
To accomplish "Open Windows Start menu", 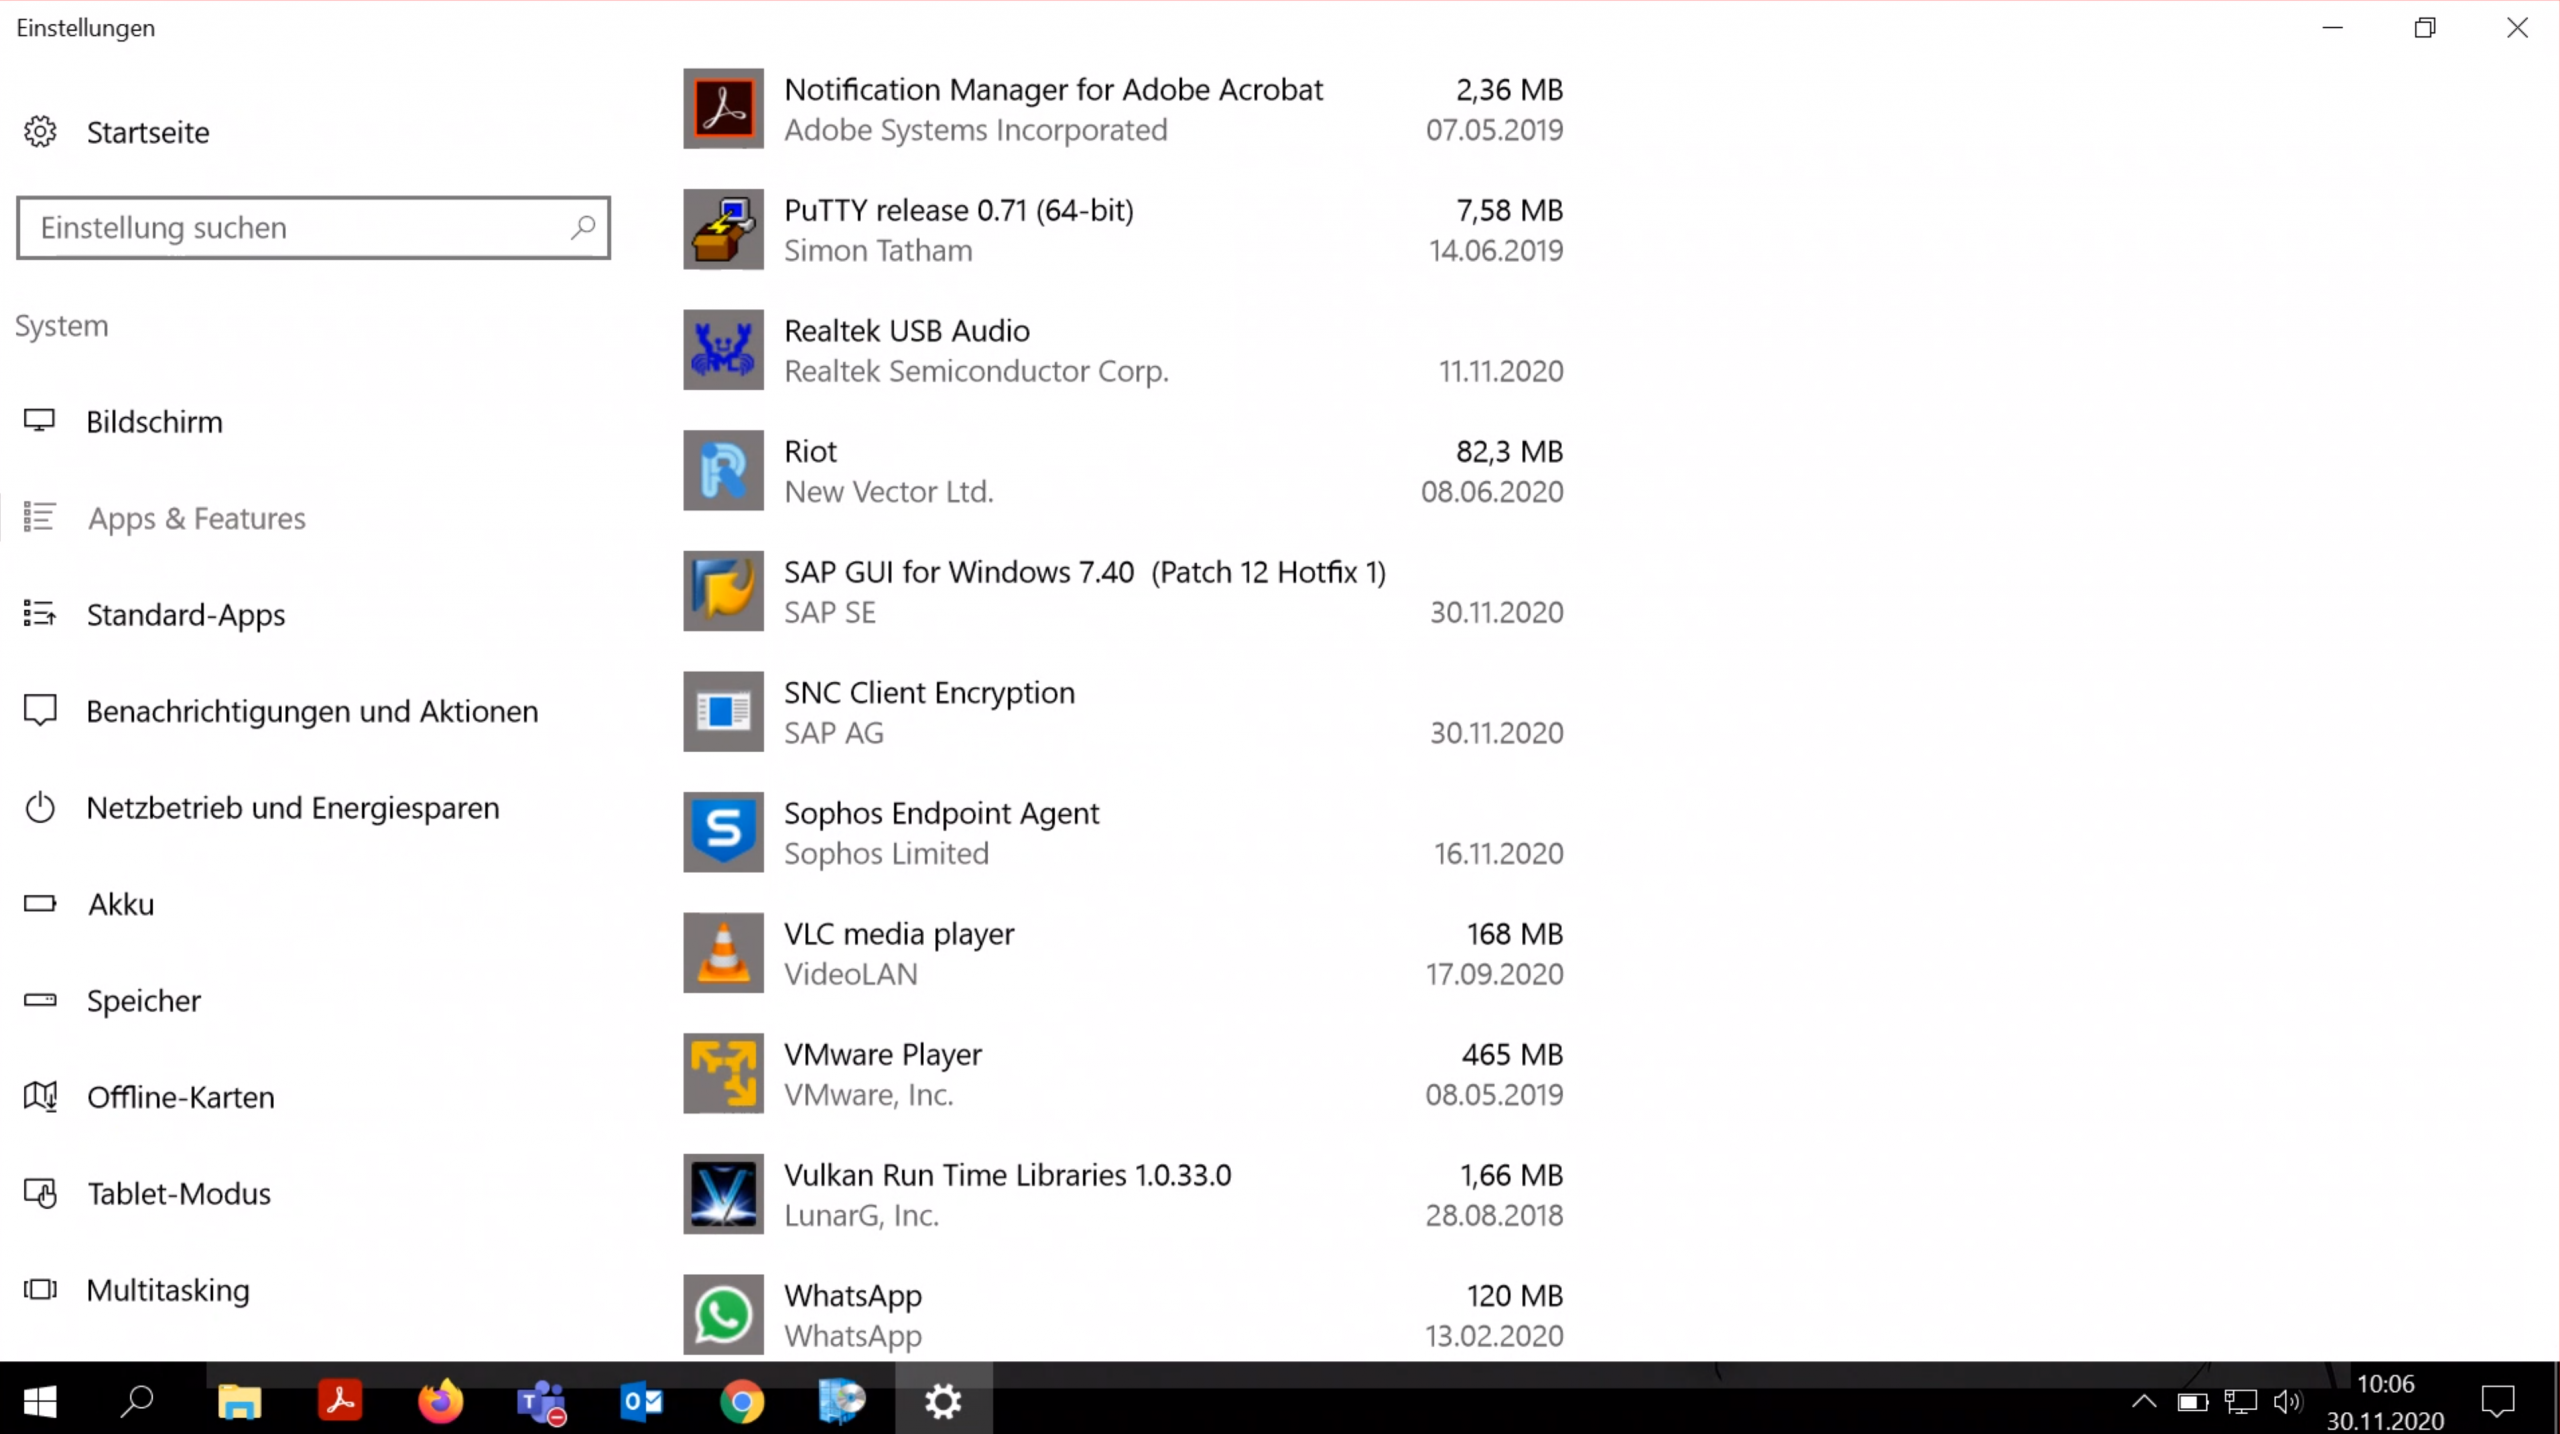I will pyautogui.click(x=40, y=1401).
